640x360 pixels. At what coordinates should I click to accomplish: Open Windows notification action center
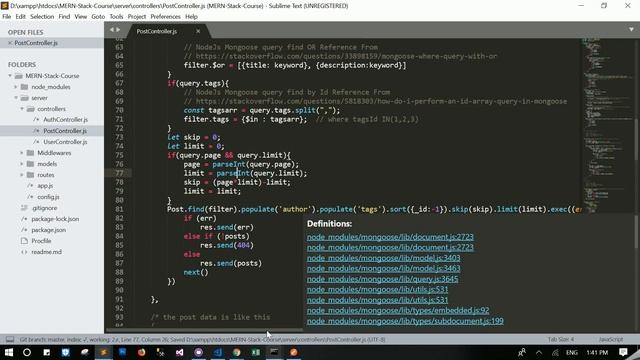tap(623, 352)
